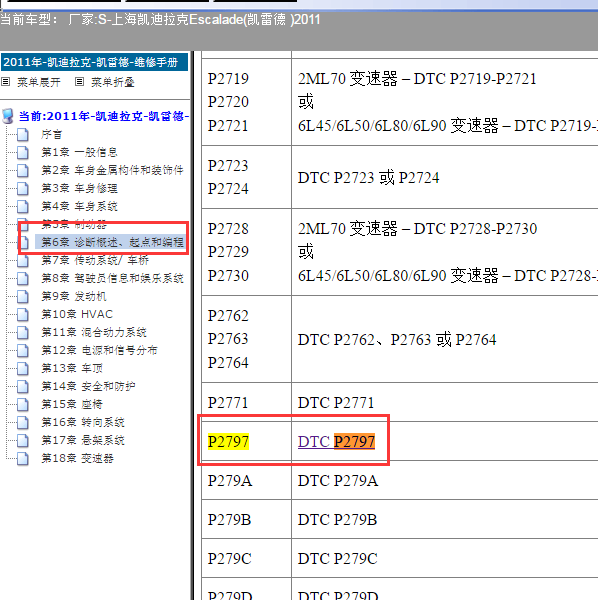Screen dimensions: 598x600
Task: Open chapter 第15章 座椅
Action: [x=72, y=404]
